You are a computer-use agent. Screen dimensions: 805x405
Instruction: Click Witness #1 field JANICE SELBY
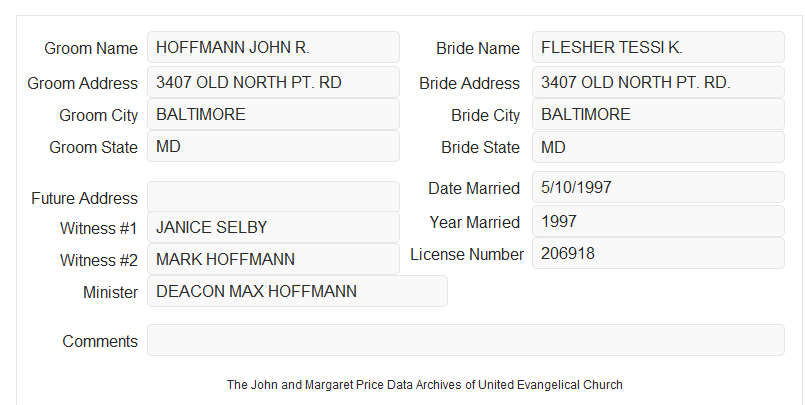click(273, 227)
